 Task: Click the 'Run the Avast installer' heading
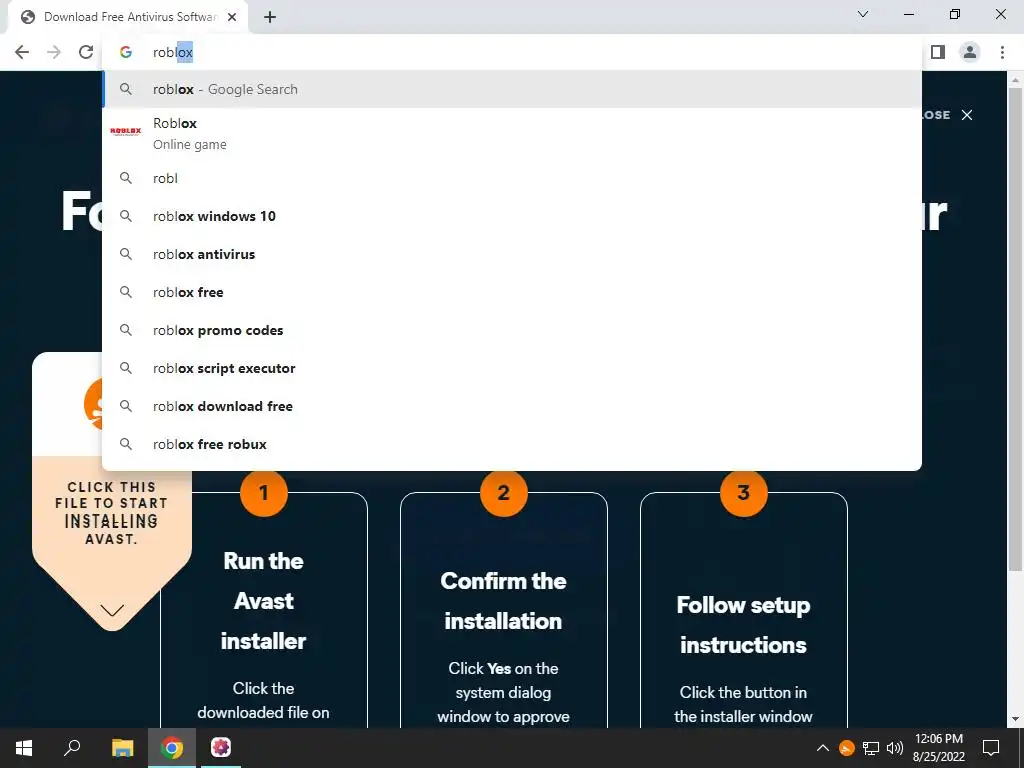(x=263, y=601)
